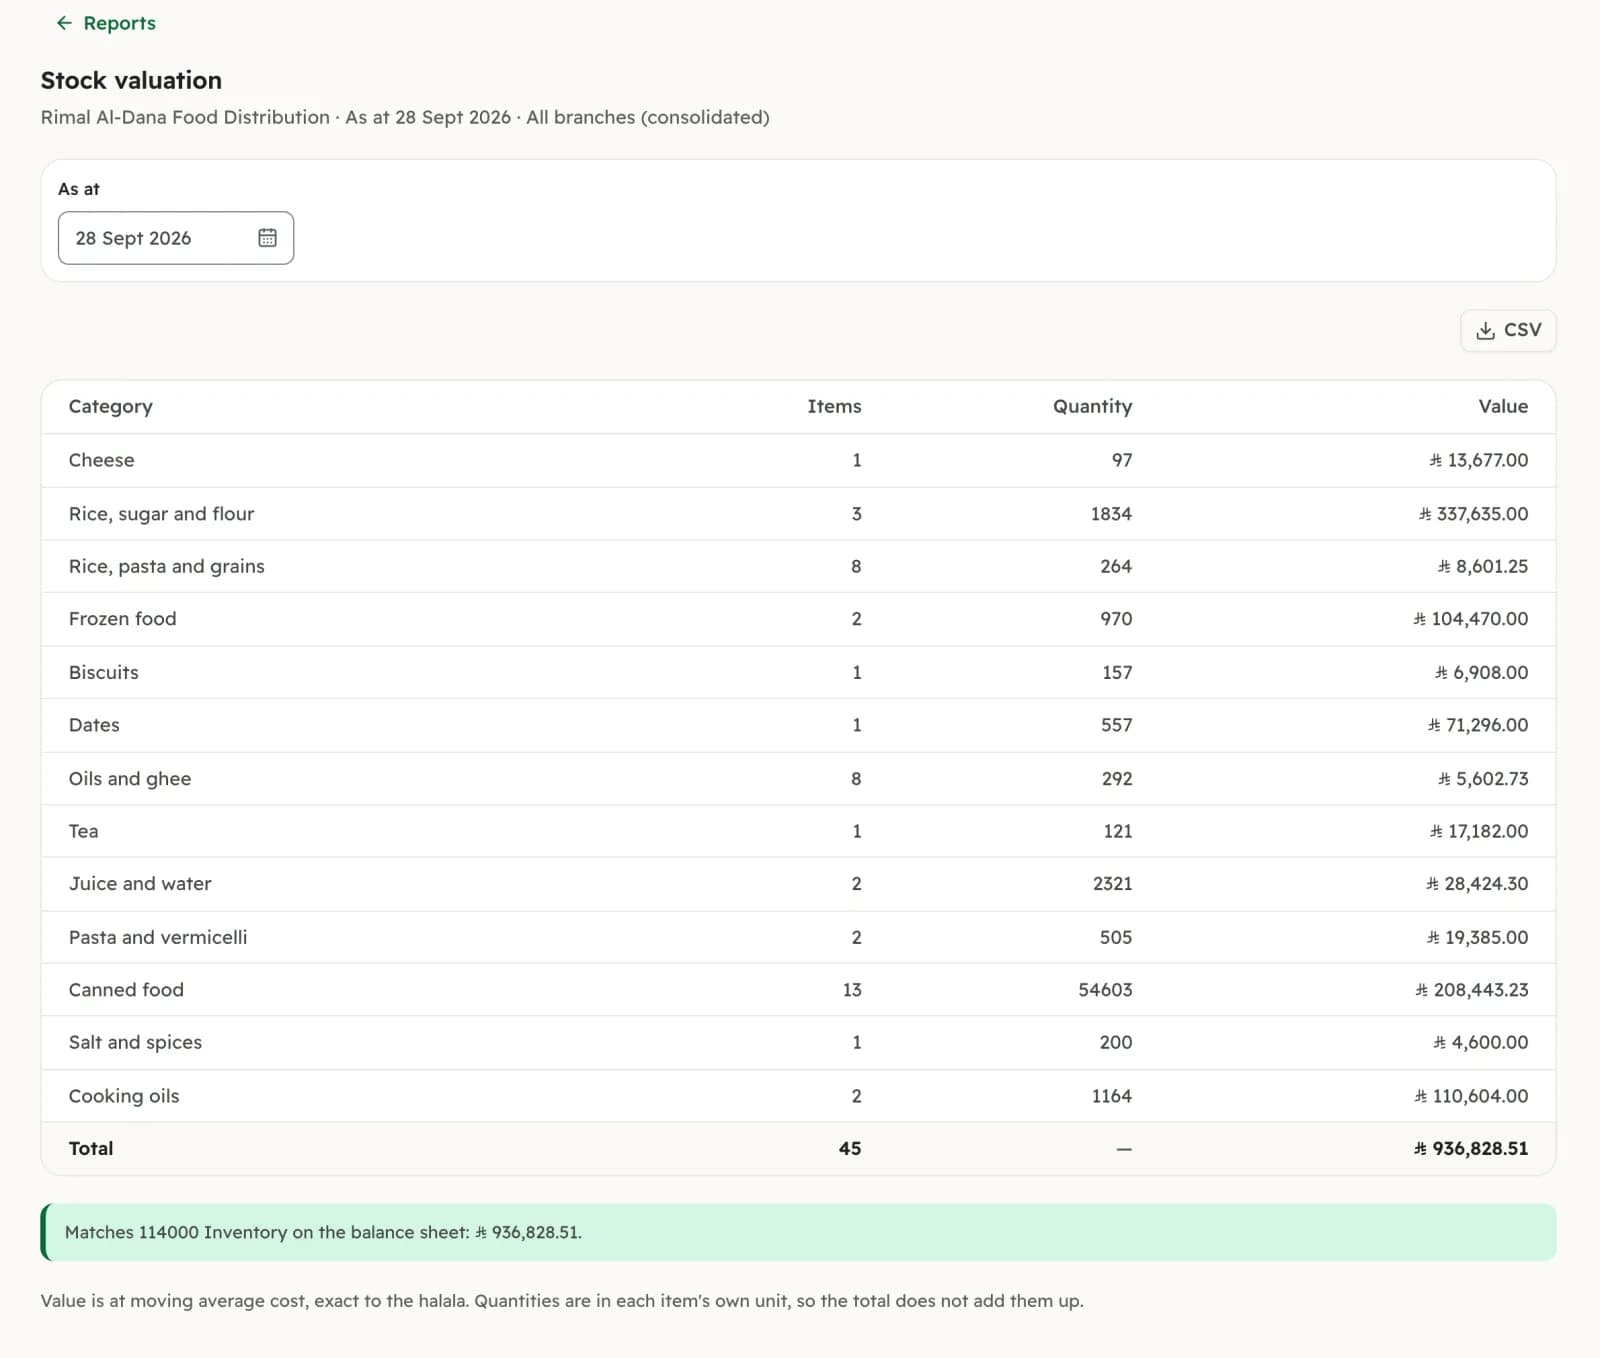Click the As at date field
This screenshot has width=1600, height=1358.
176,238
